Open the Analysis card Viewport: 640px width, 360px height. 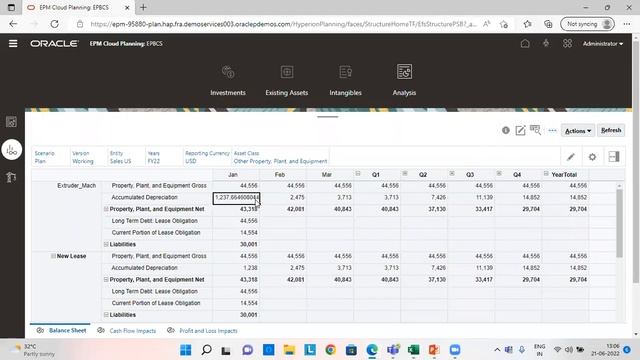(404, 80)
